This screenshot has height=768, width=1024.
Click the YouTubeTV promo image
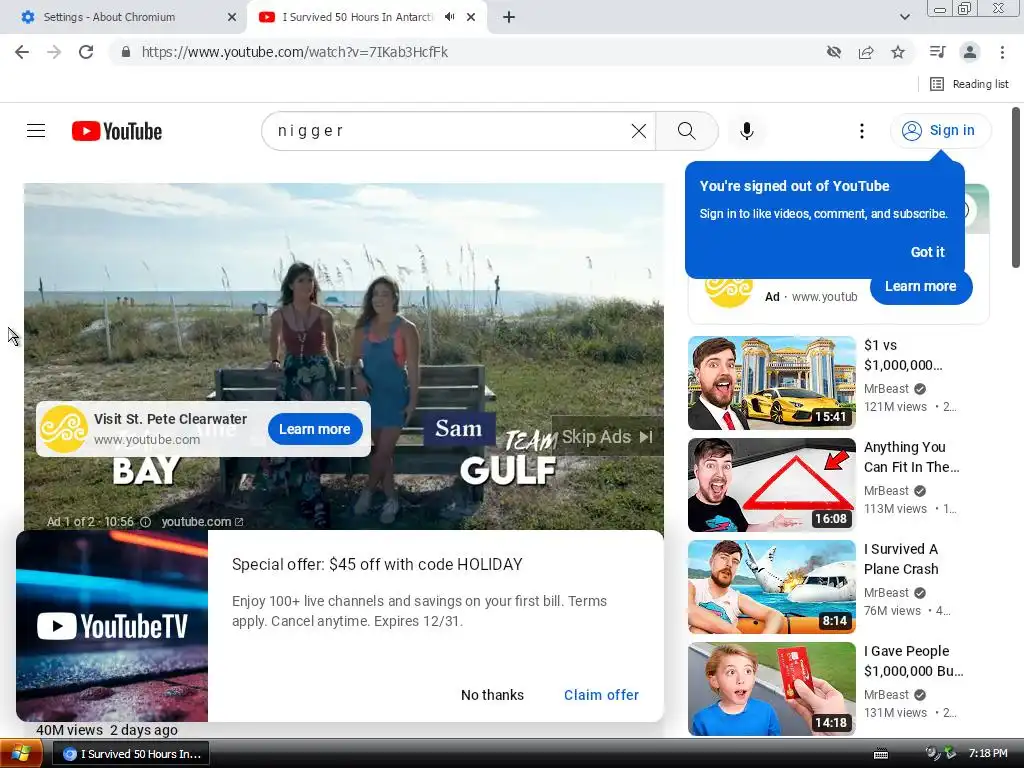tap(112, 626)
